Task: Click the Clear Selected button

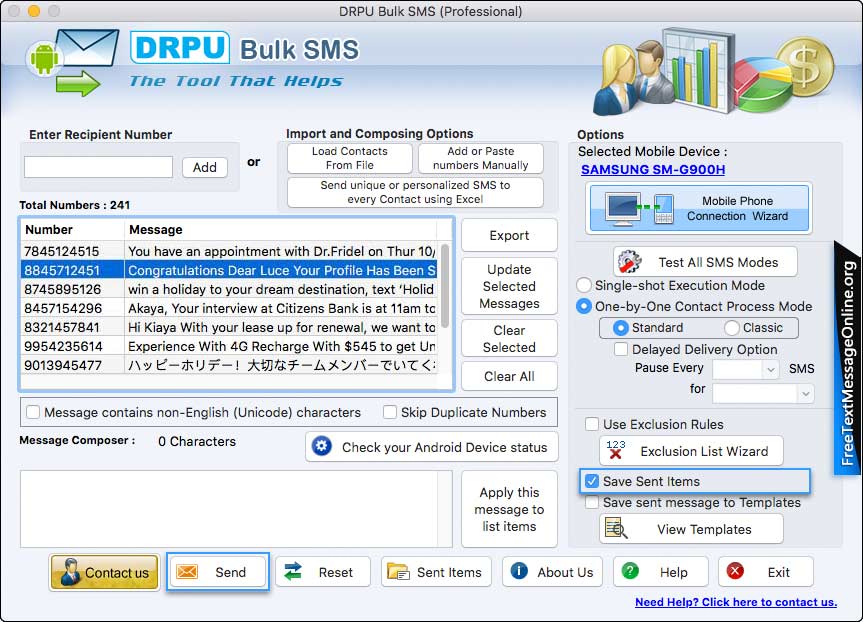Action: (x=509, y=339)
